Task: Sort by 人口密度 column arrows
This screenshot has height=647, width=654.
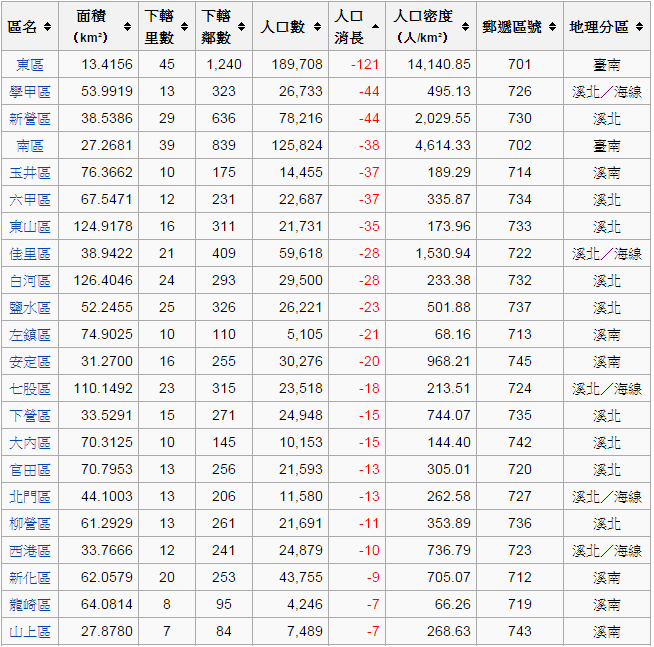Action: [465, 27]
